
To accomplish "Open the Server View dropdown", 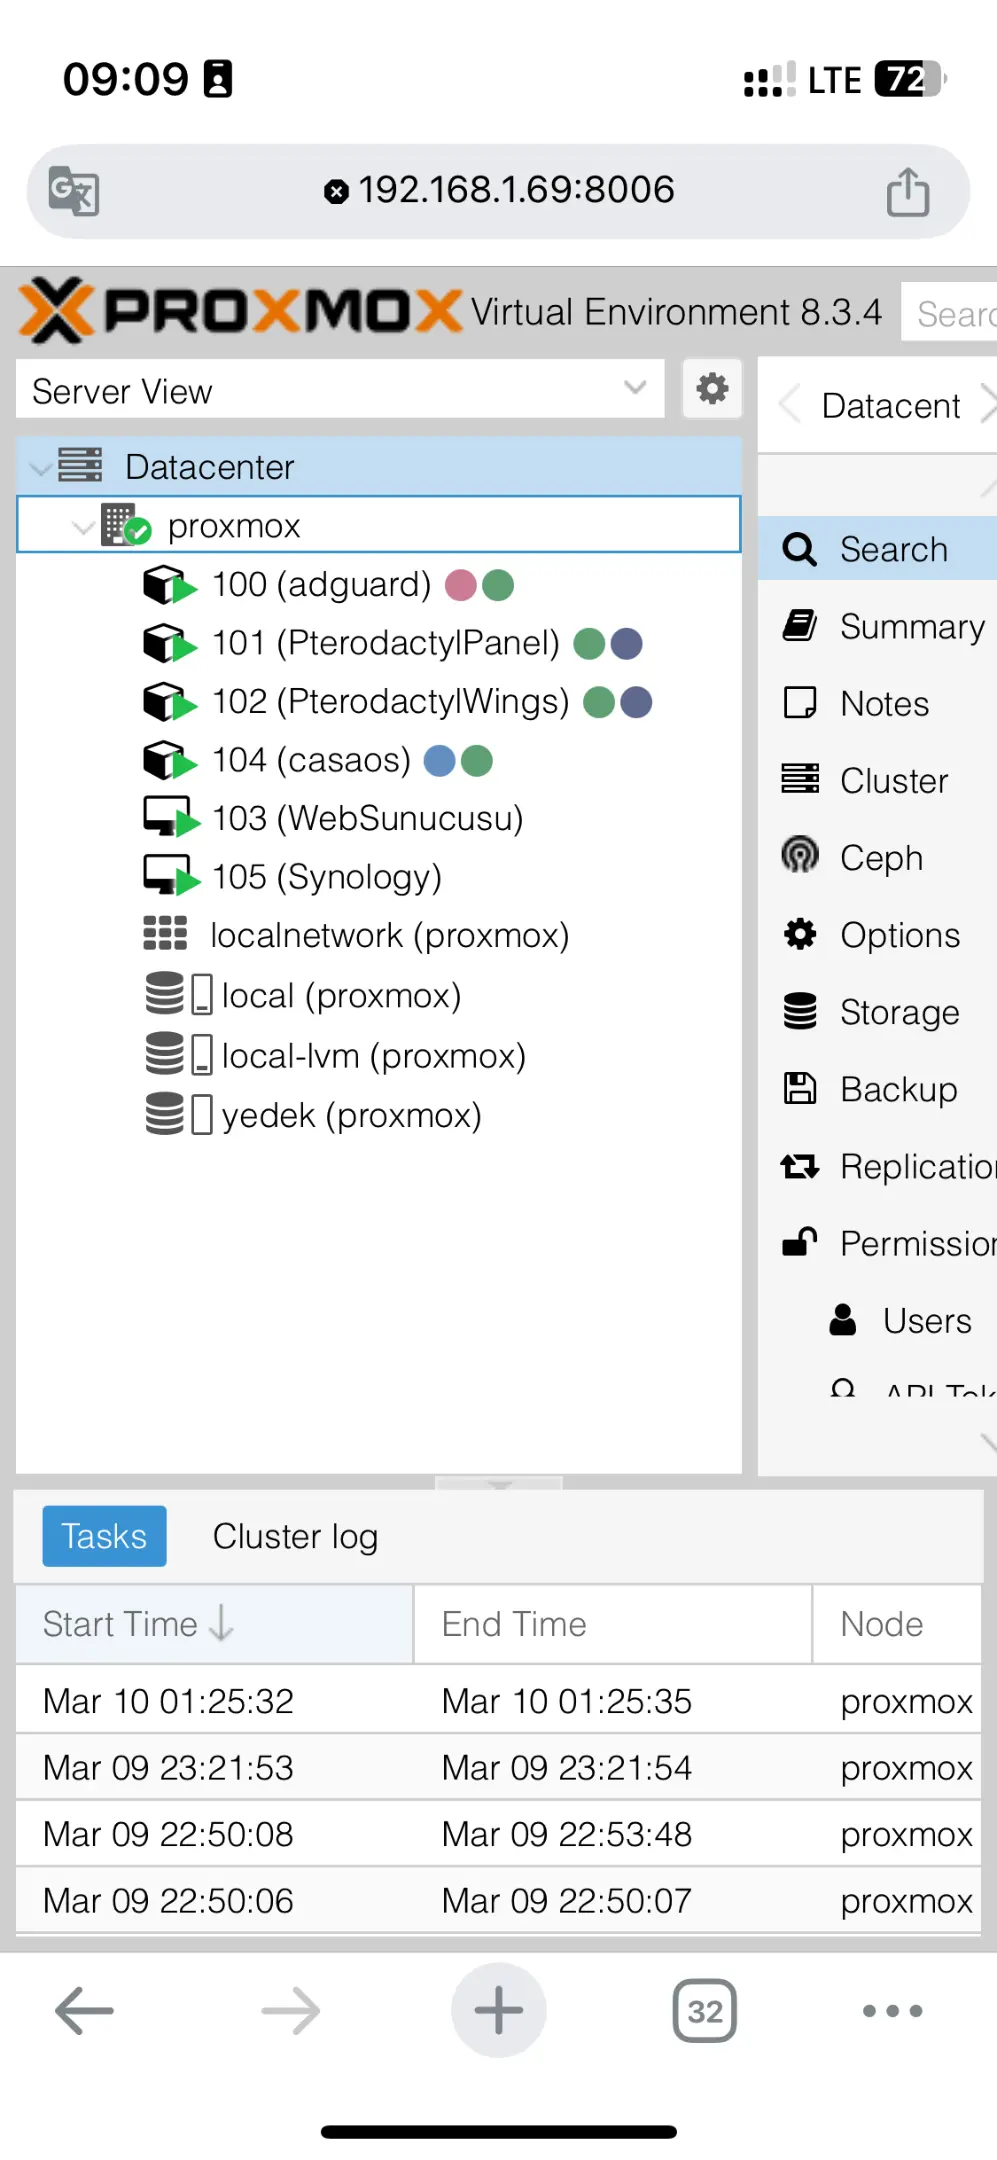I will [340, 389].
